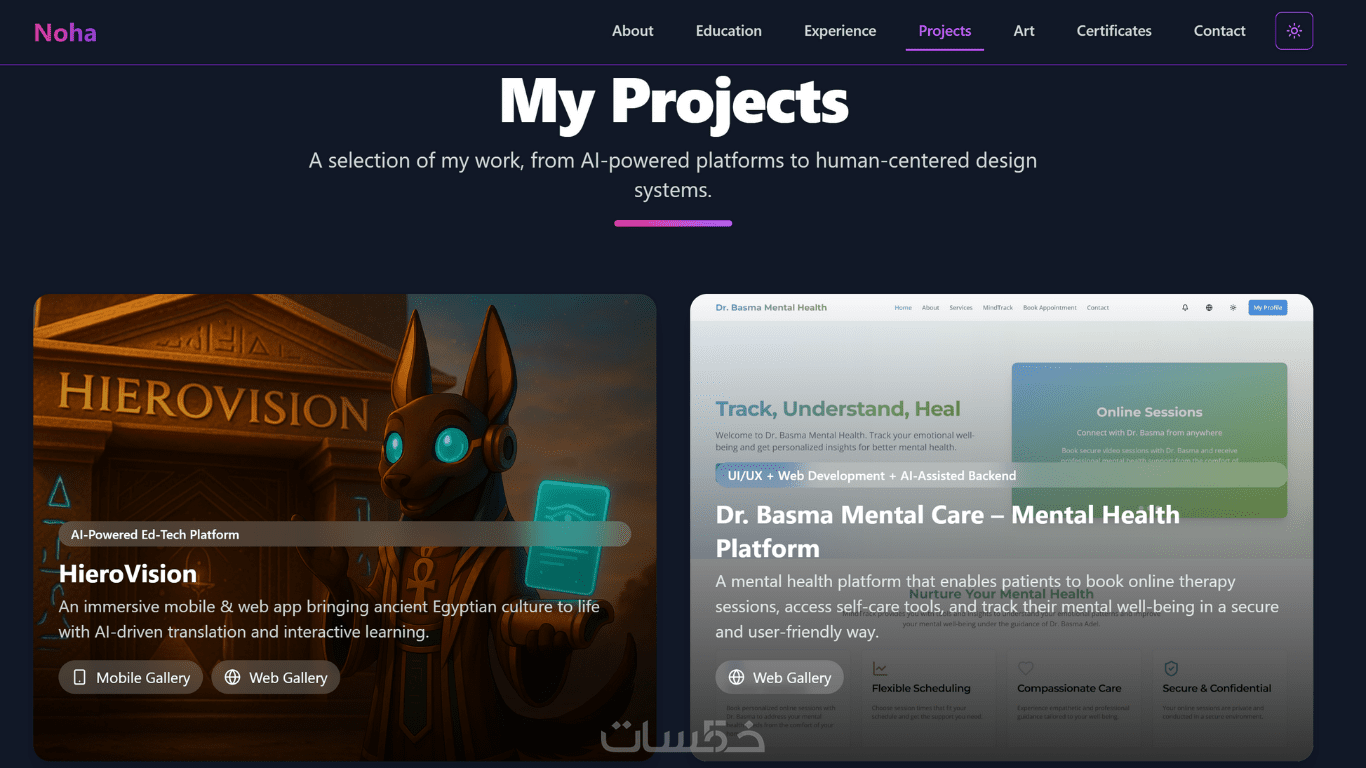Go to the Education nav link

tap(729, 31)
